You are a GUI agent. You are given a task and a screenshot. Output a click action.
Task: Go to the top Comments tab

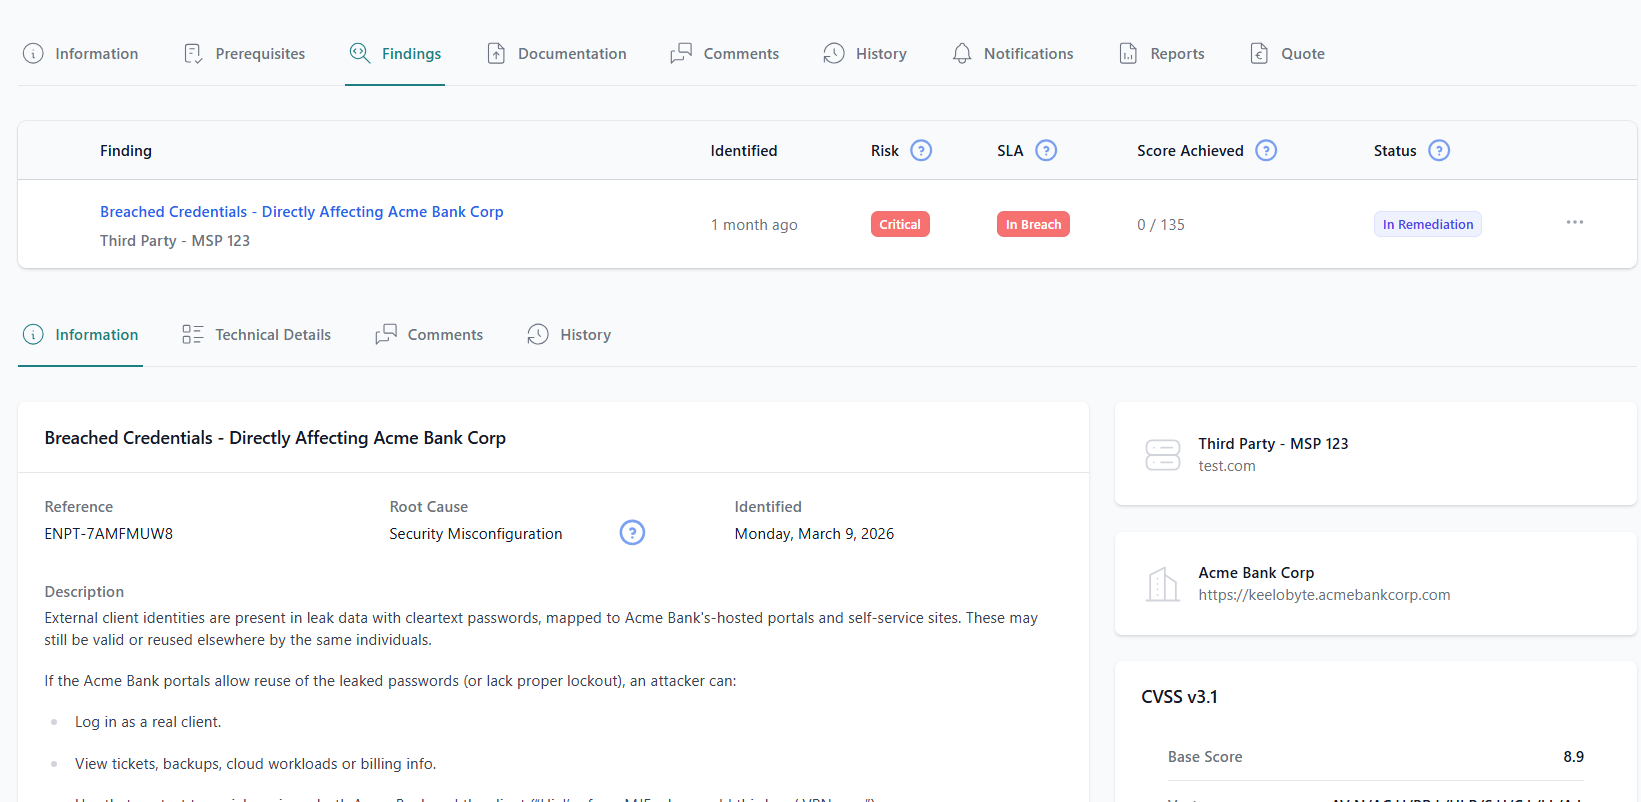[x=725, y=54]
